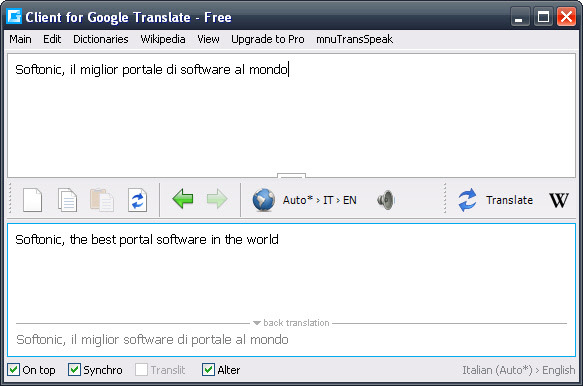Minimize the Client for Google Translate window
Viewport: 583px width, 386px height.
(x=519, y=17)
